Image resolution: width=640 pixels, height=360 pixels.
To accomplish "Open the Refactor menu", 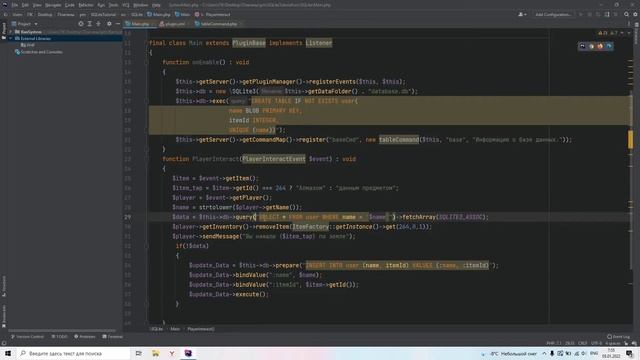I will [86, 5].
